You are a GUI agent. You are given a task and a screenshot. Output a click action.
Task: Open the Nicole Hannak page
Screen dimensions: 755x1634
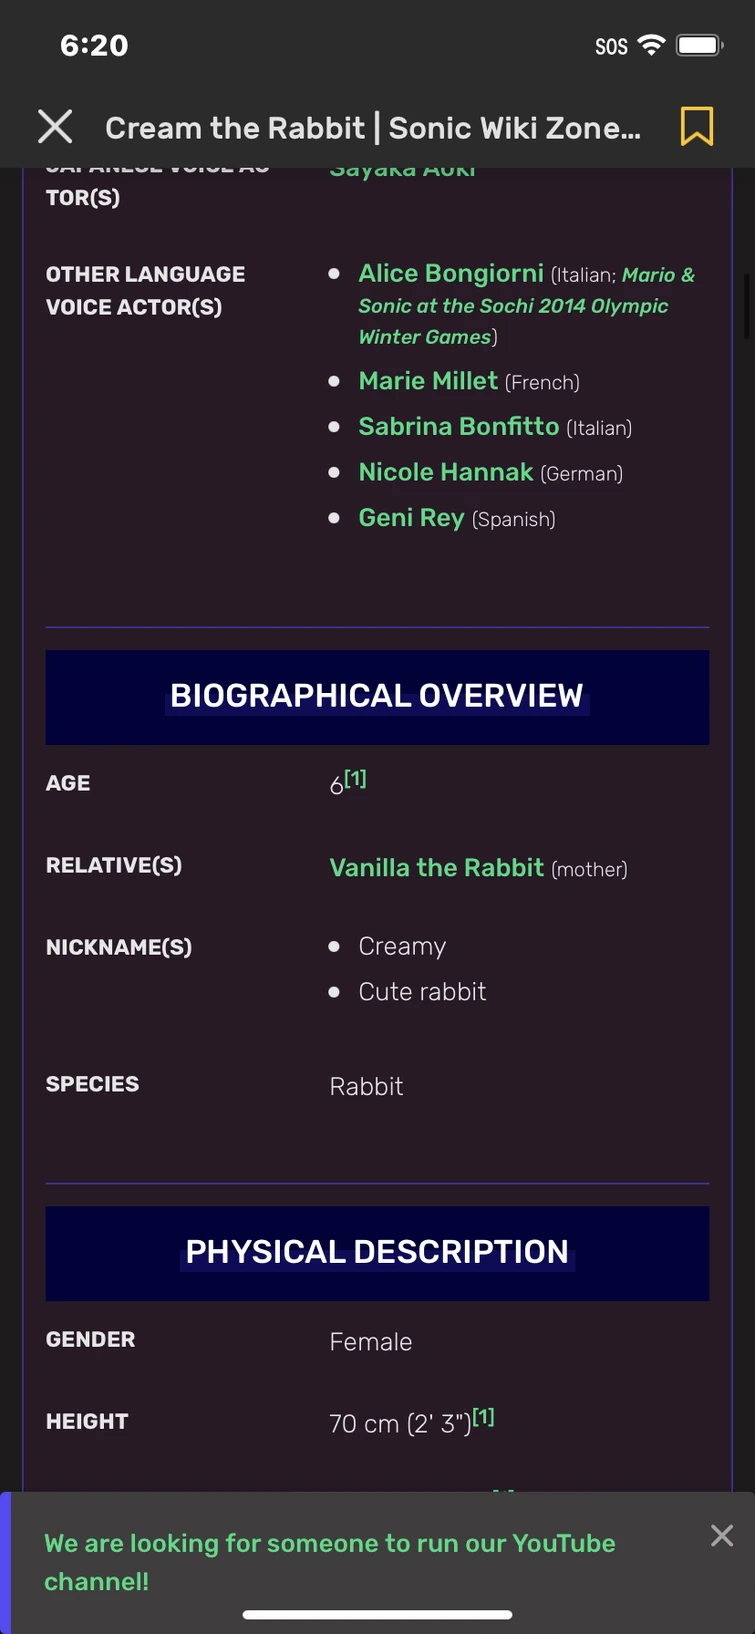[x=446, y=472]
